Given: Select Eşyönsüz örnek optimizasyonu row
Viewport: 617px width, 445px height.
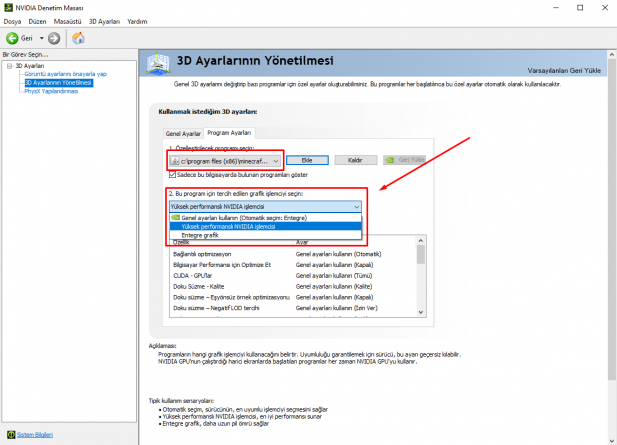Looking at the screenshot, I should (293, 297).
